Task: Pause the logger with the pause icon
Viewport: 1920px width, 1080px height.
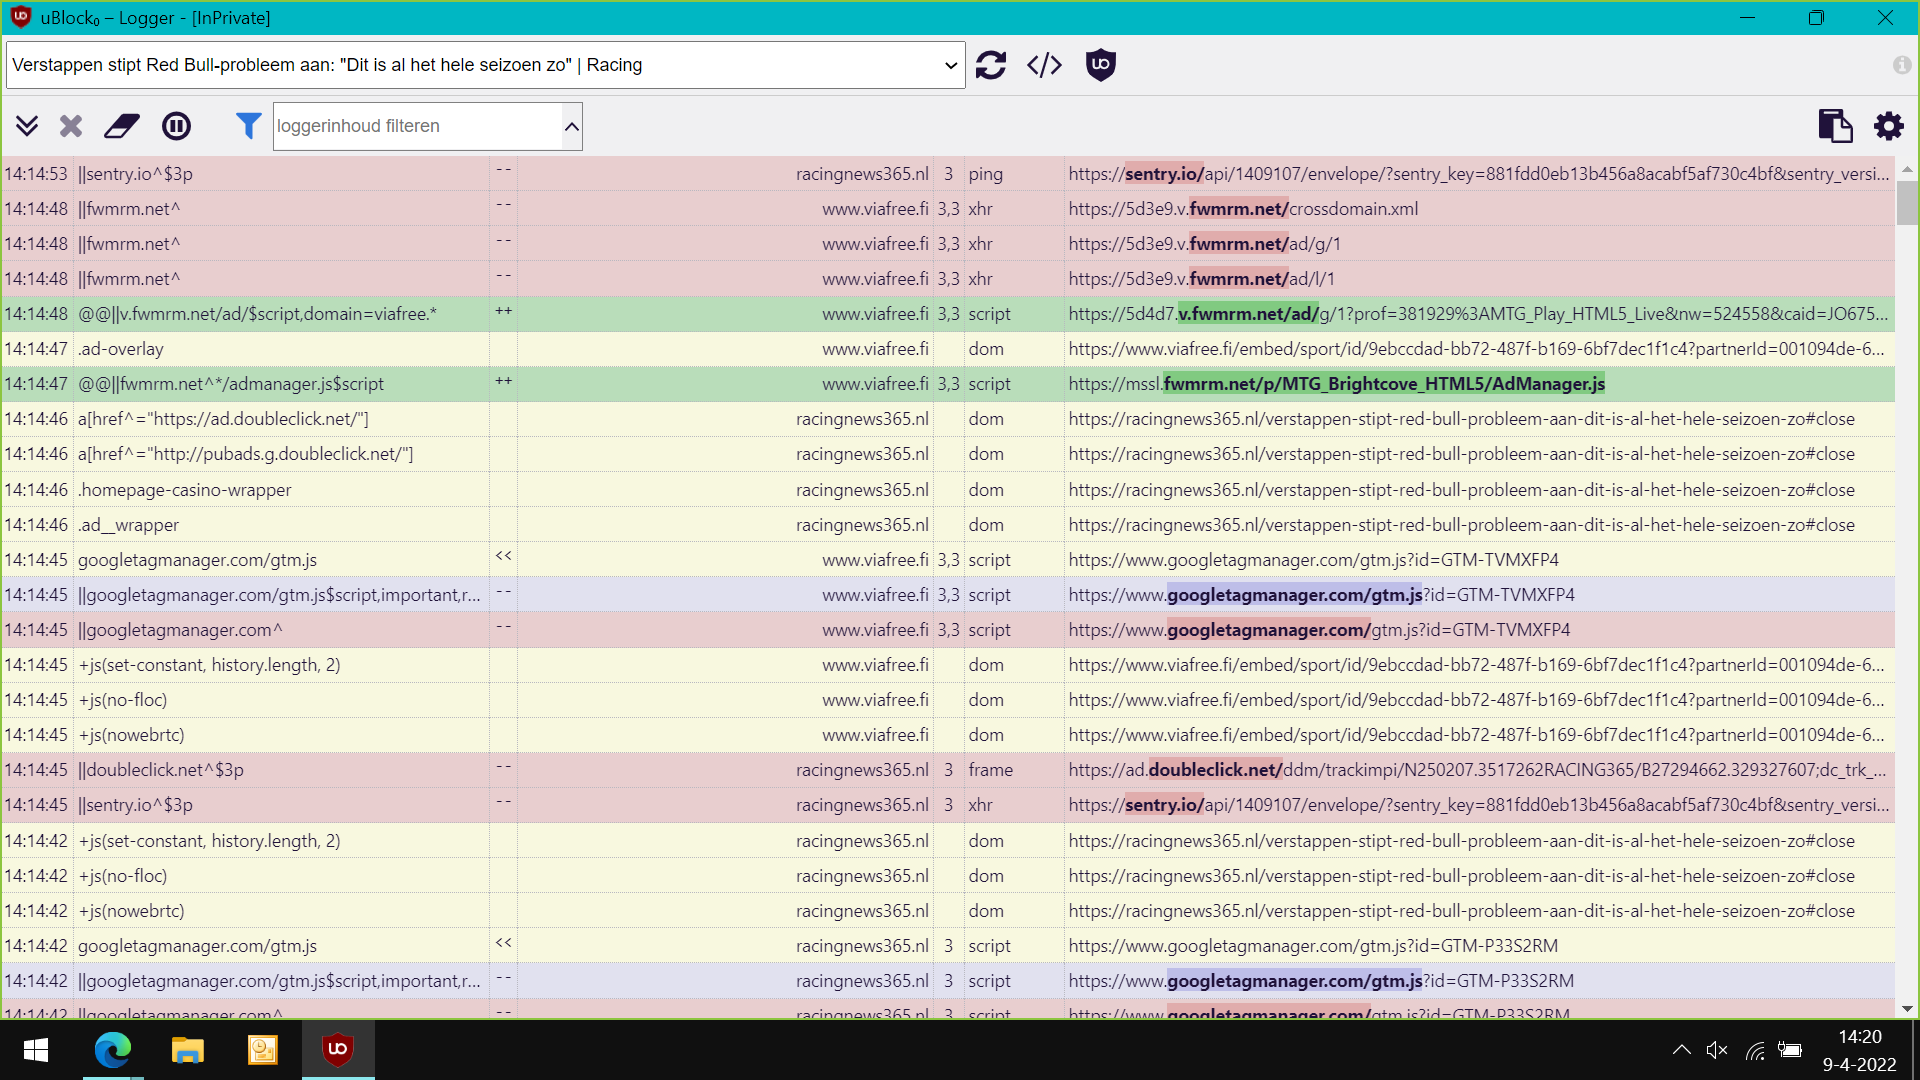Action: click(176, 126)
